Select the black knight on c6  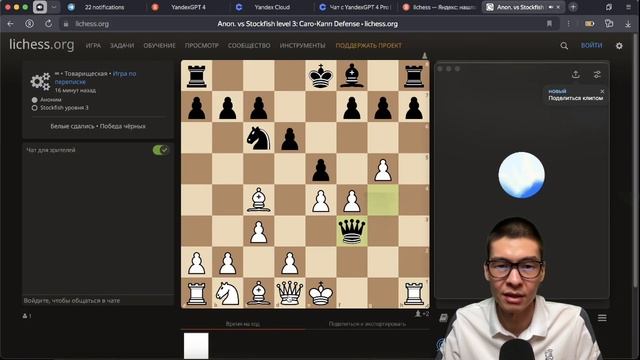click(258, 138)
